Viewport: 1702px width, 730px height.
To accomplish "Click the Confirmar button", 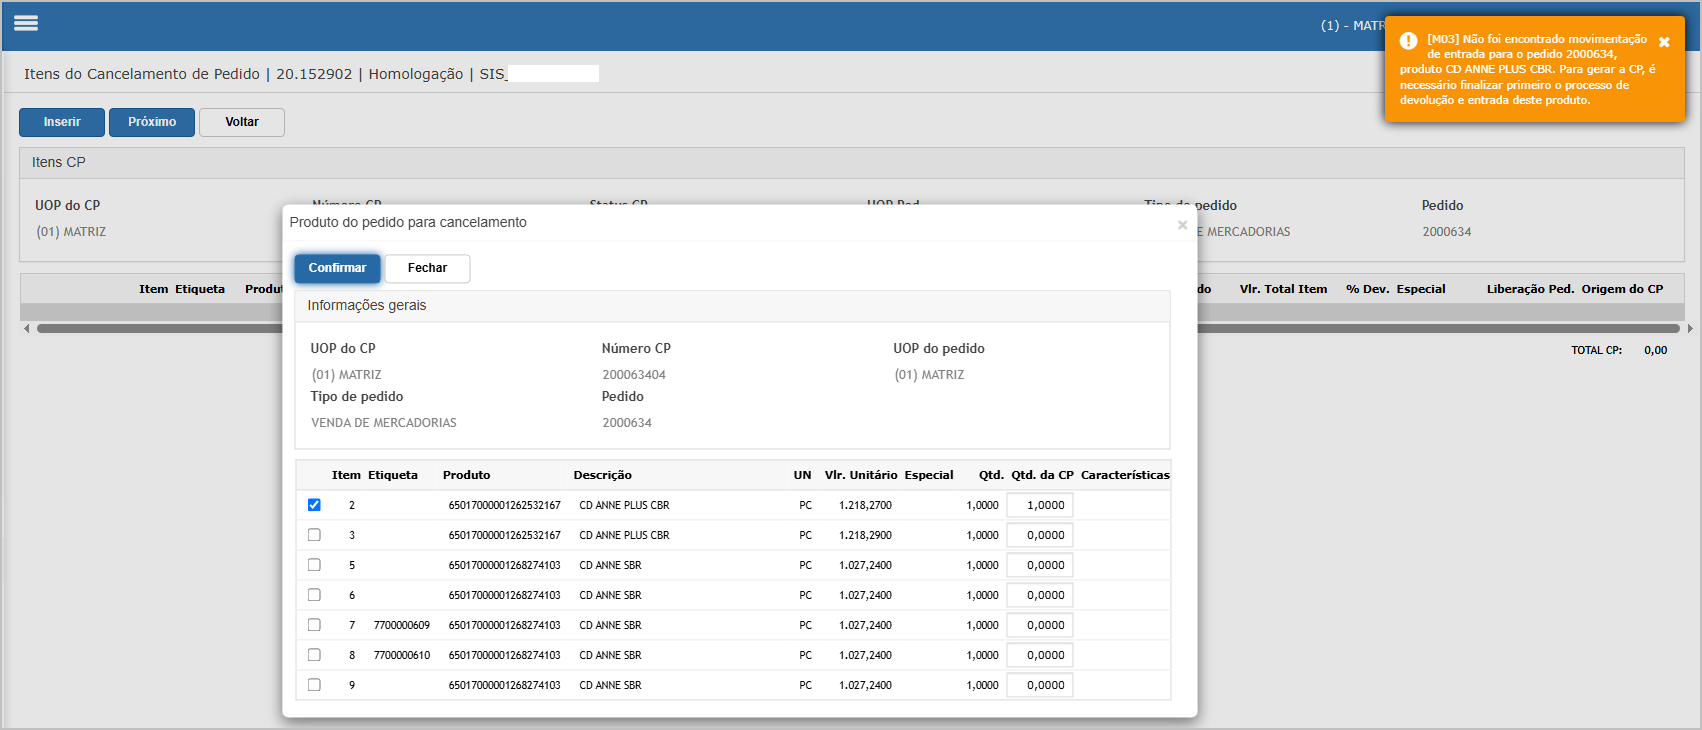I will 337,268.
